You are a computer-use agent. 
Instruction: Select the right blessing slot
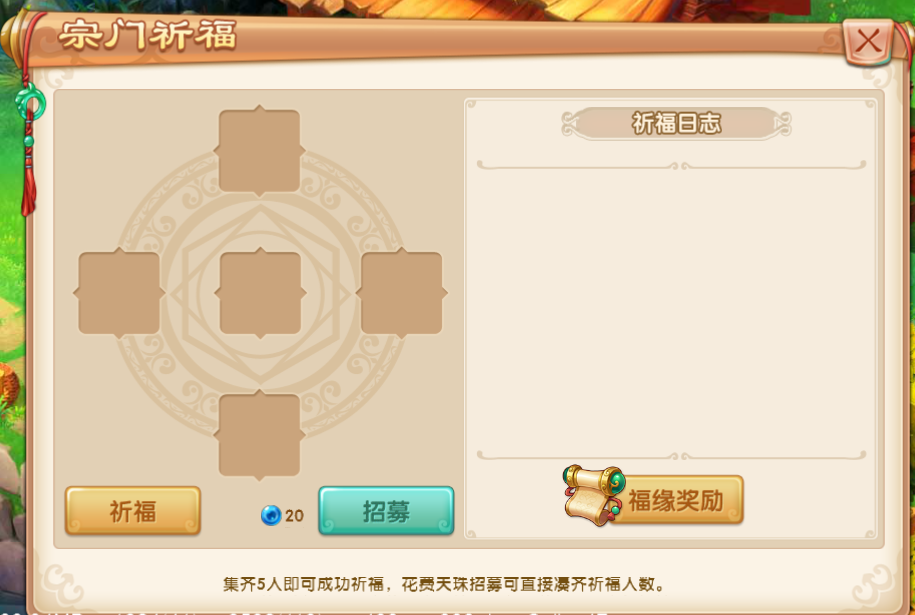tap(401, 293)
